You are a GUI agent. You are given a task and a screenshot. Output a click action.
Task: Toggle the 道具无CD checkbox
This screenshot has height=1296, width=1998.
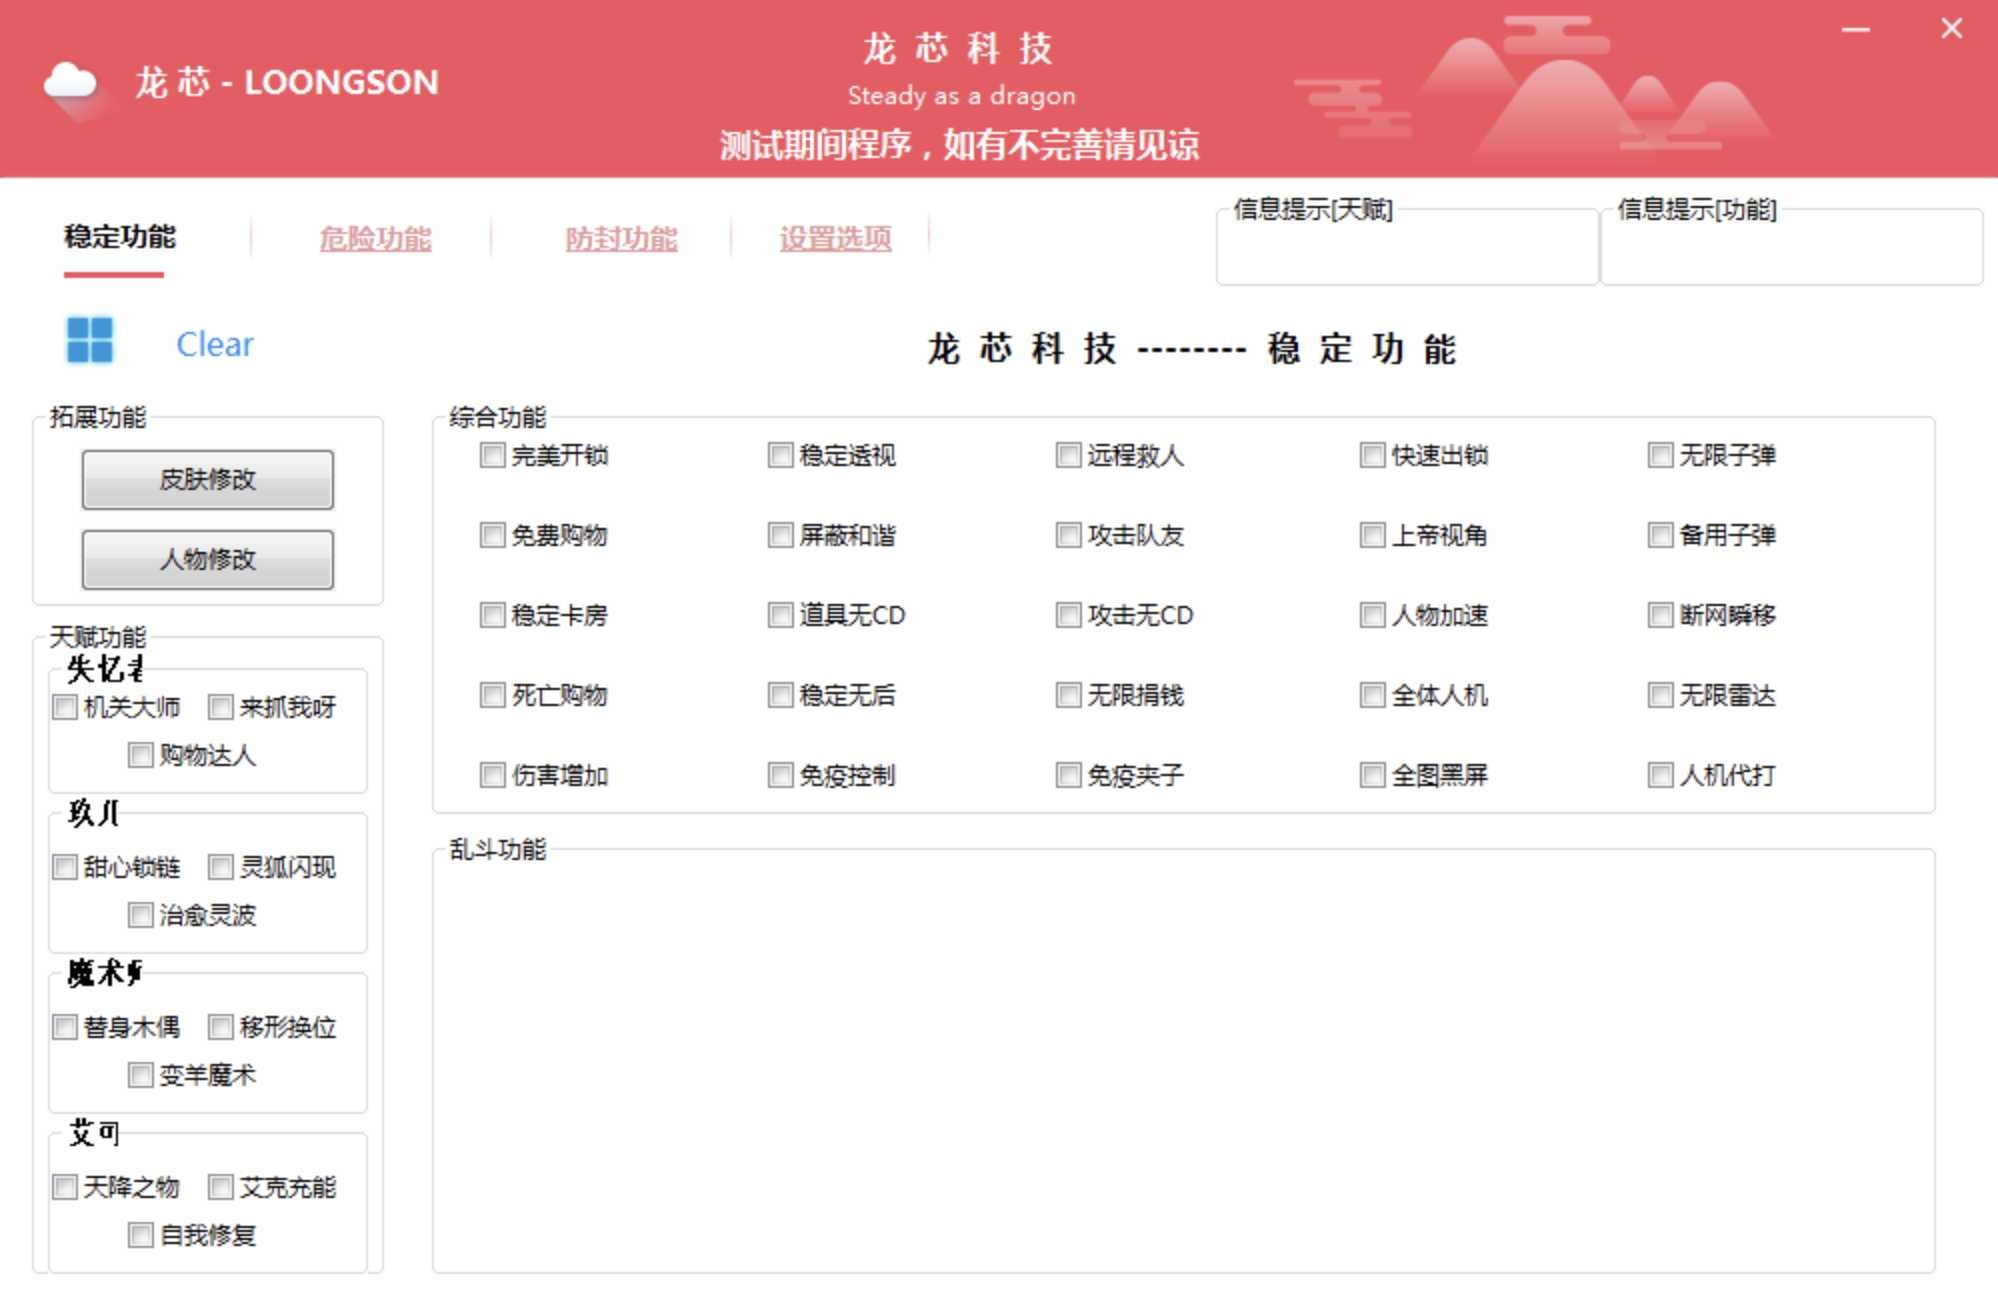(780, 615)
